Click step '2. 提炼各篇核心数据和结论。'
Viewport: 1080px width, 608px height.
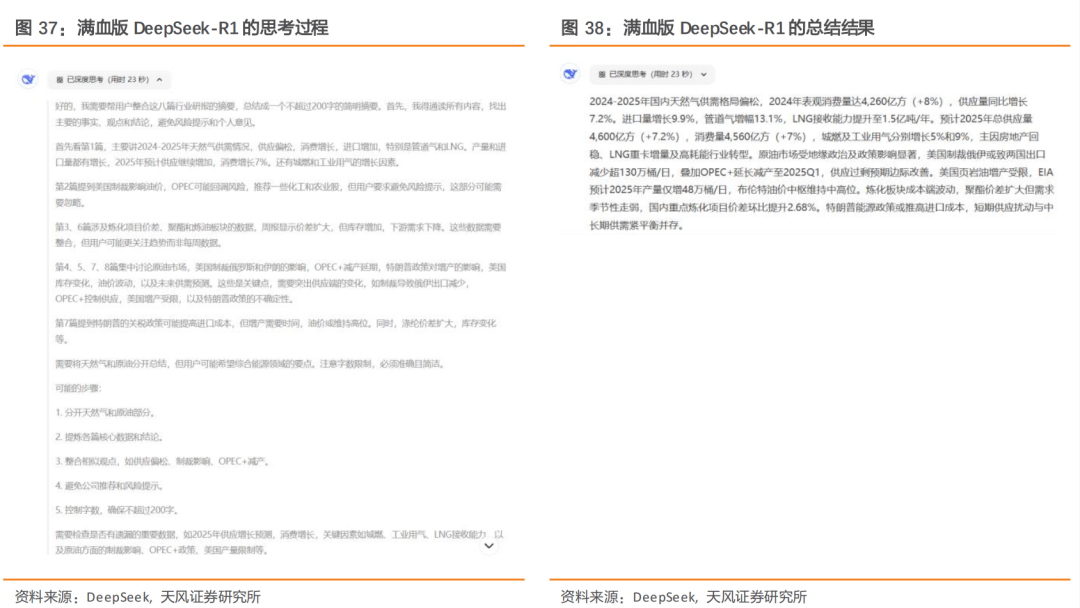[x=110, y=437]
